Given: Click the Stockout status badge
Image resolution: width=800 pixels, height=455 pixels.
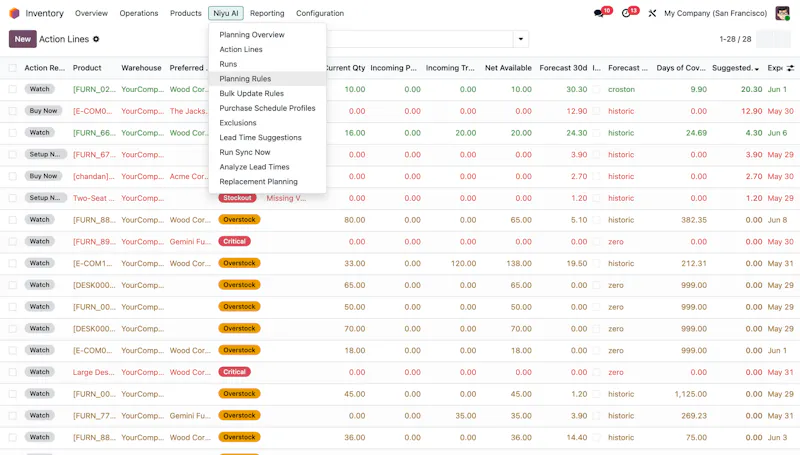Looking at the screenshot, I should click(x=237, y=198).
